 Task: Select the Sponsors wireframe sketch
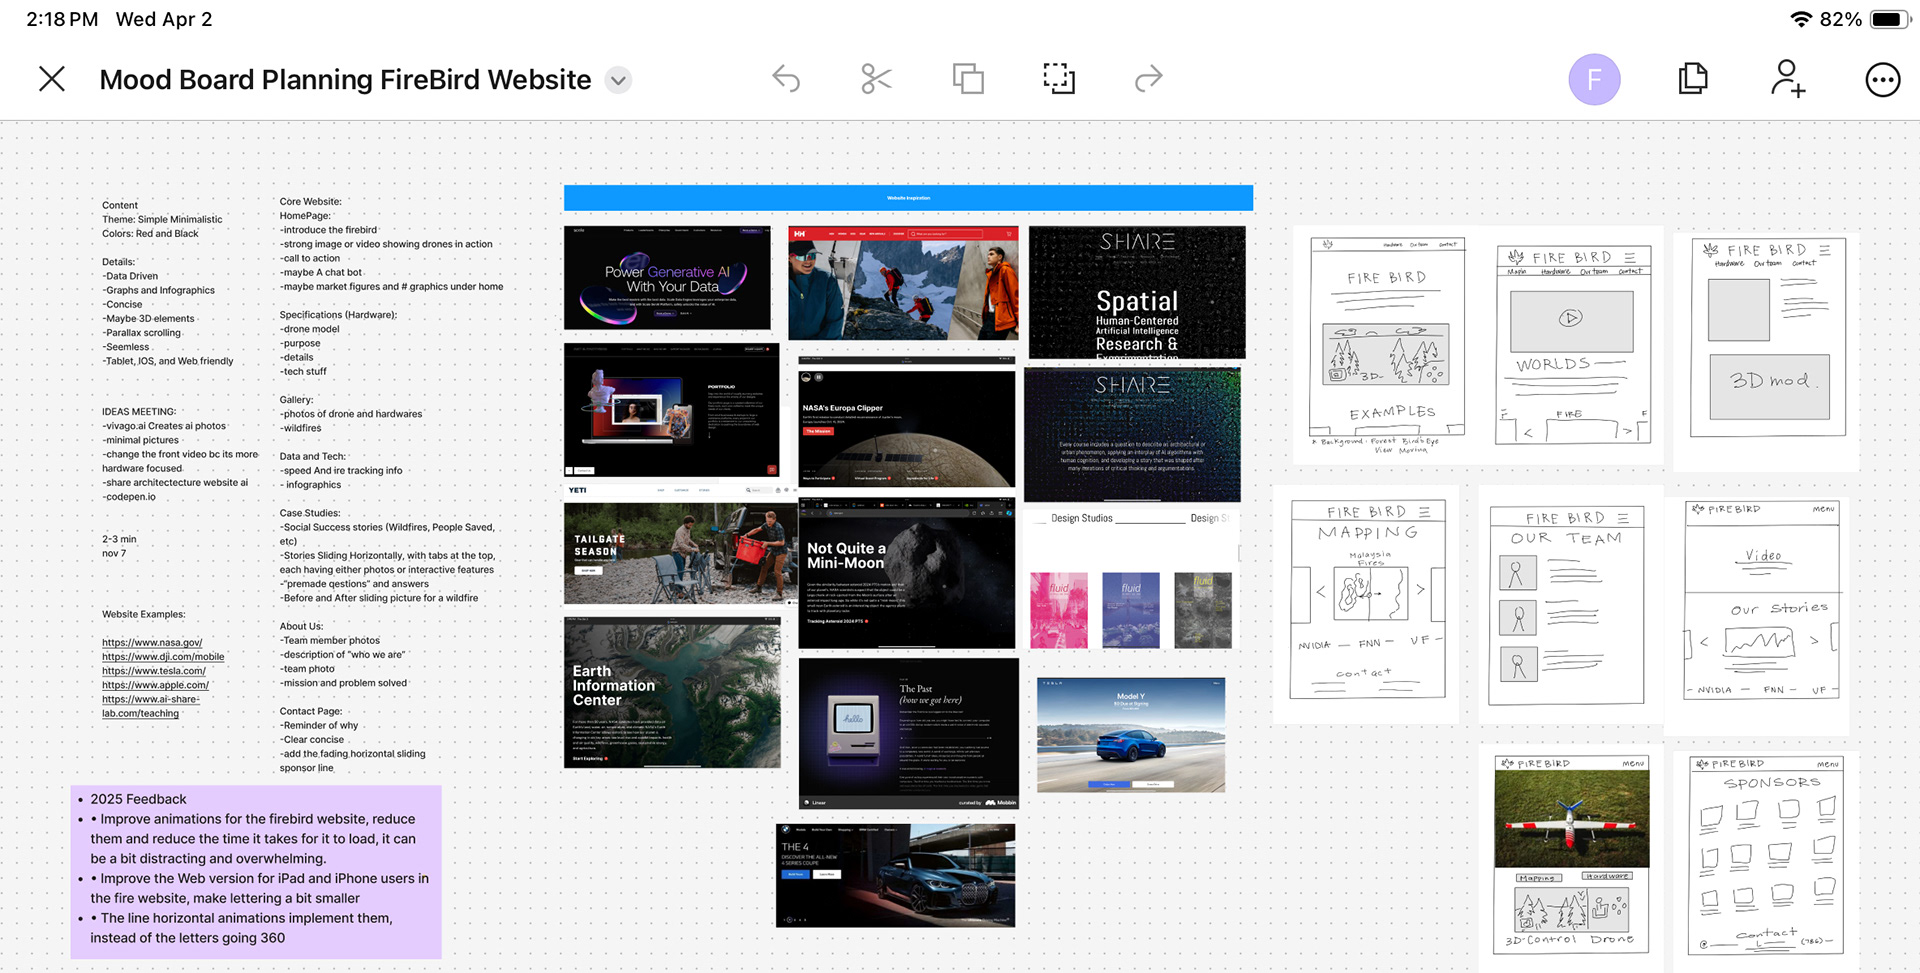click(x=1766, y=855)
